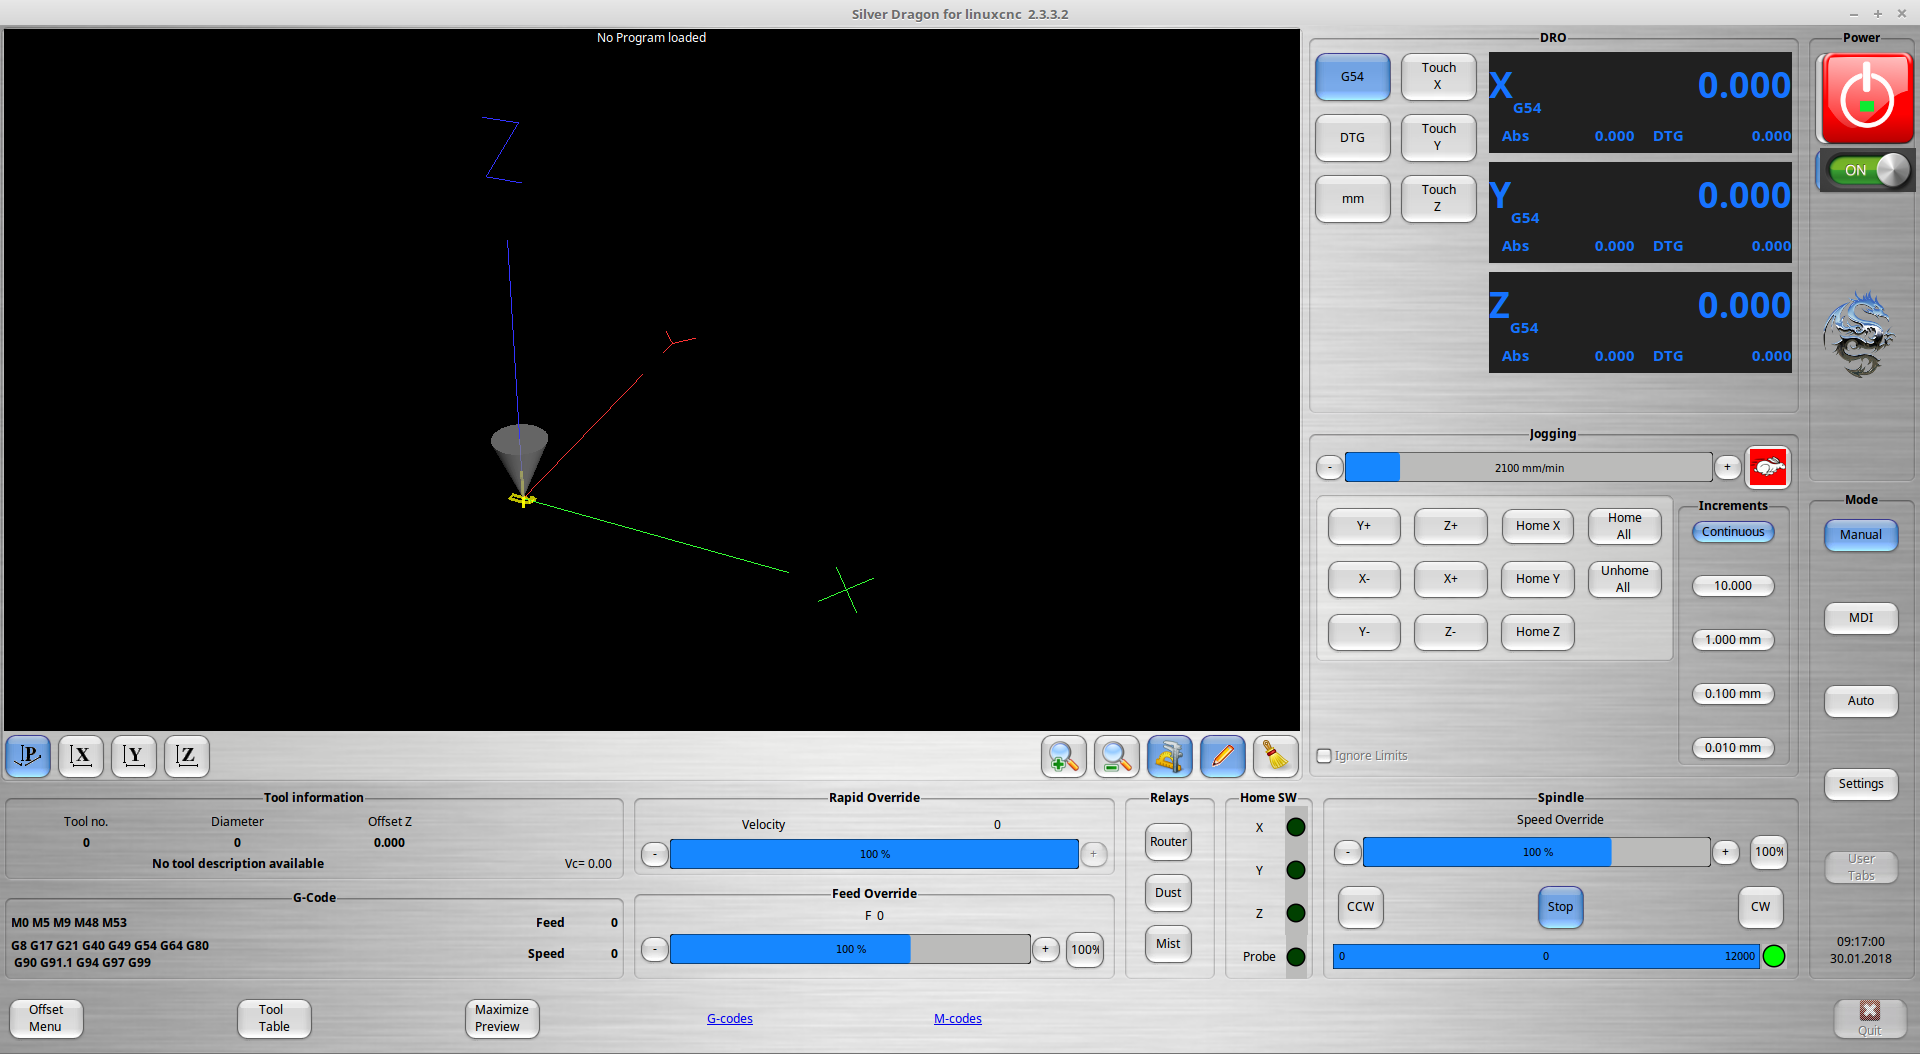Select the perspective (P) view icon
Screen dimensions: 1920x1054
coord(28,756)
